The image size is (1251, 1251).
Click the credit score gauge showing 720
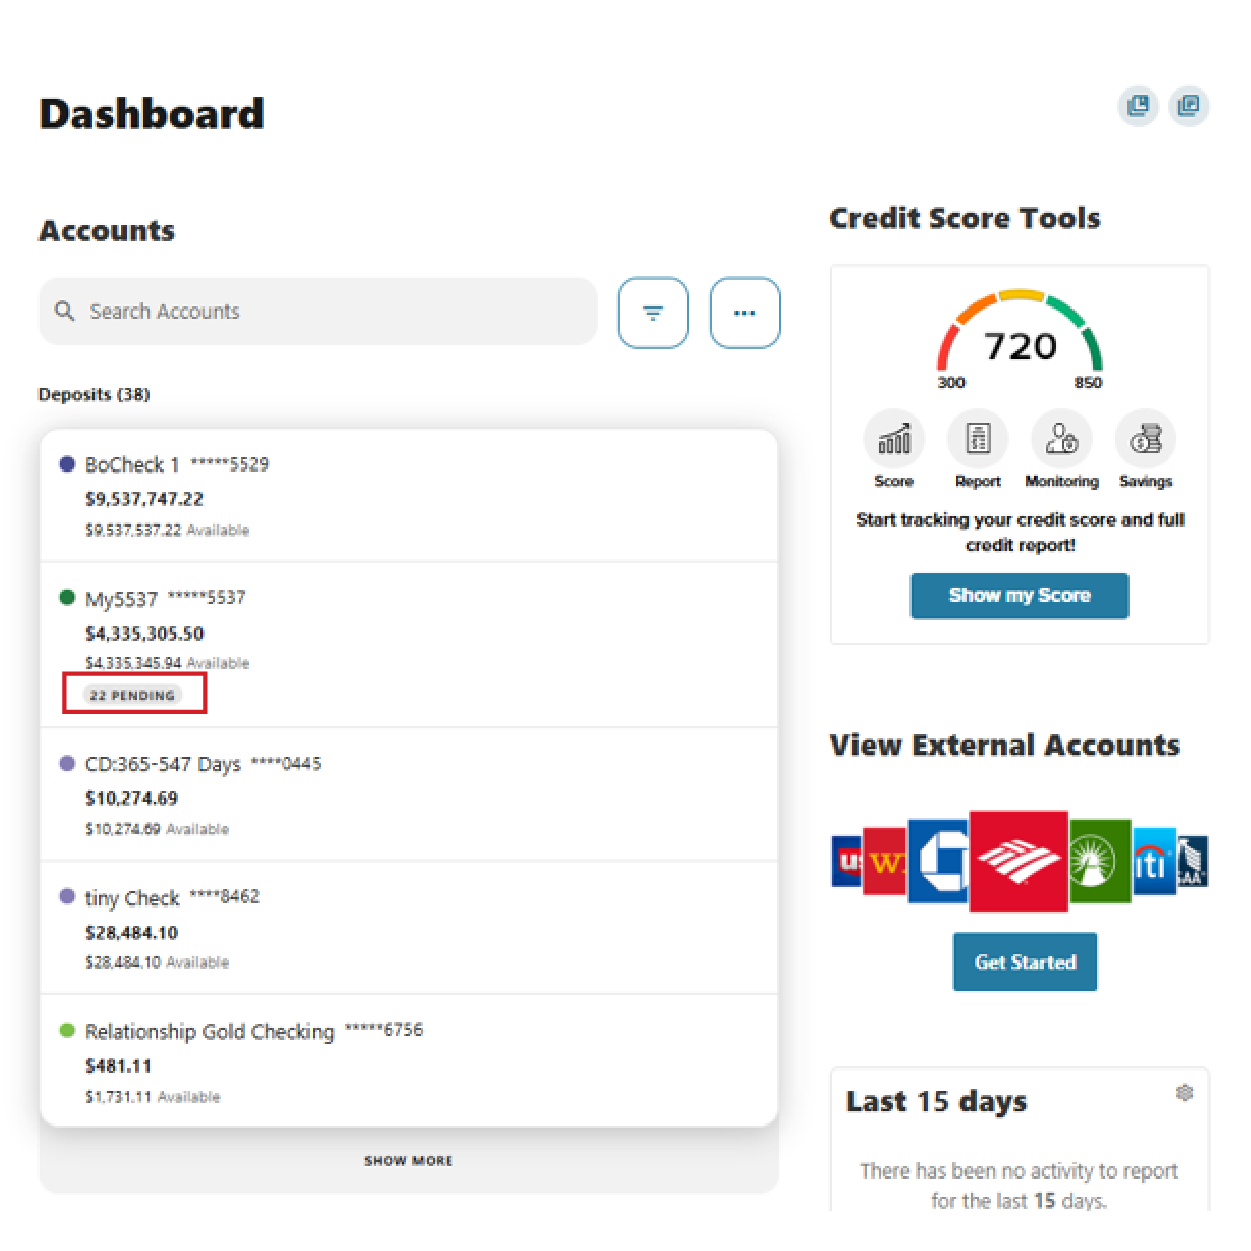(1019, 337)
